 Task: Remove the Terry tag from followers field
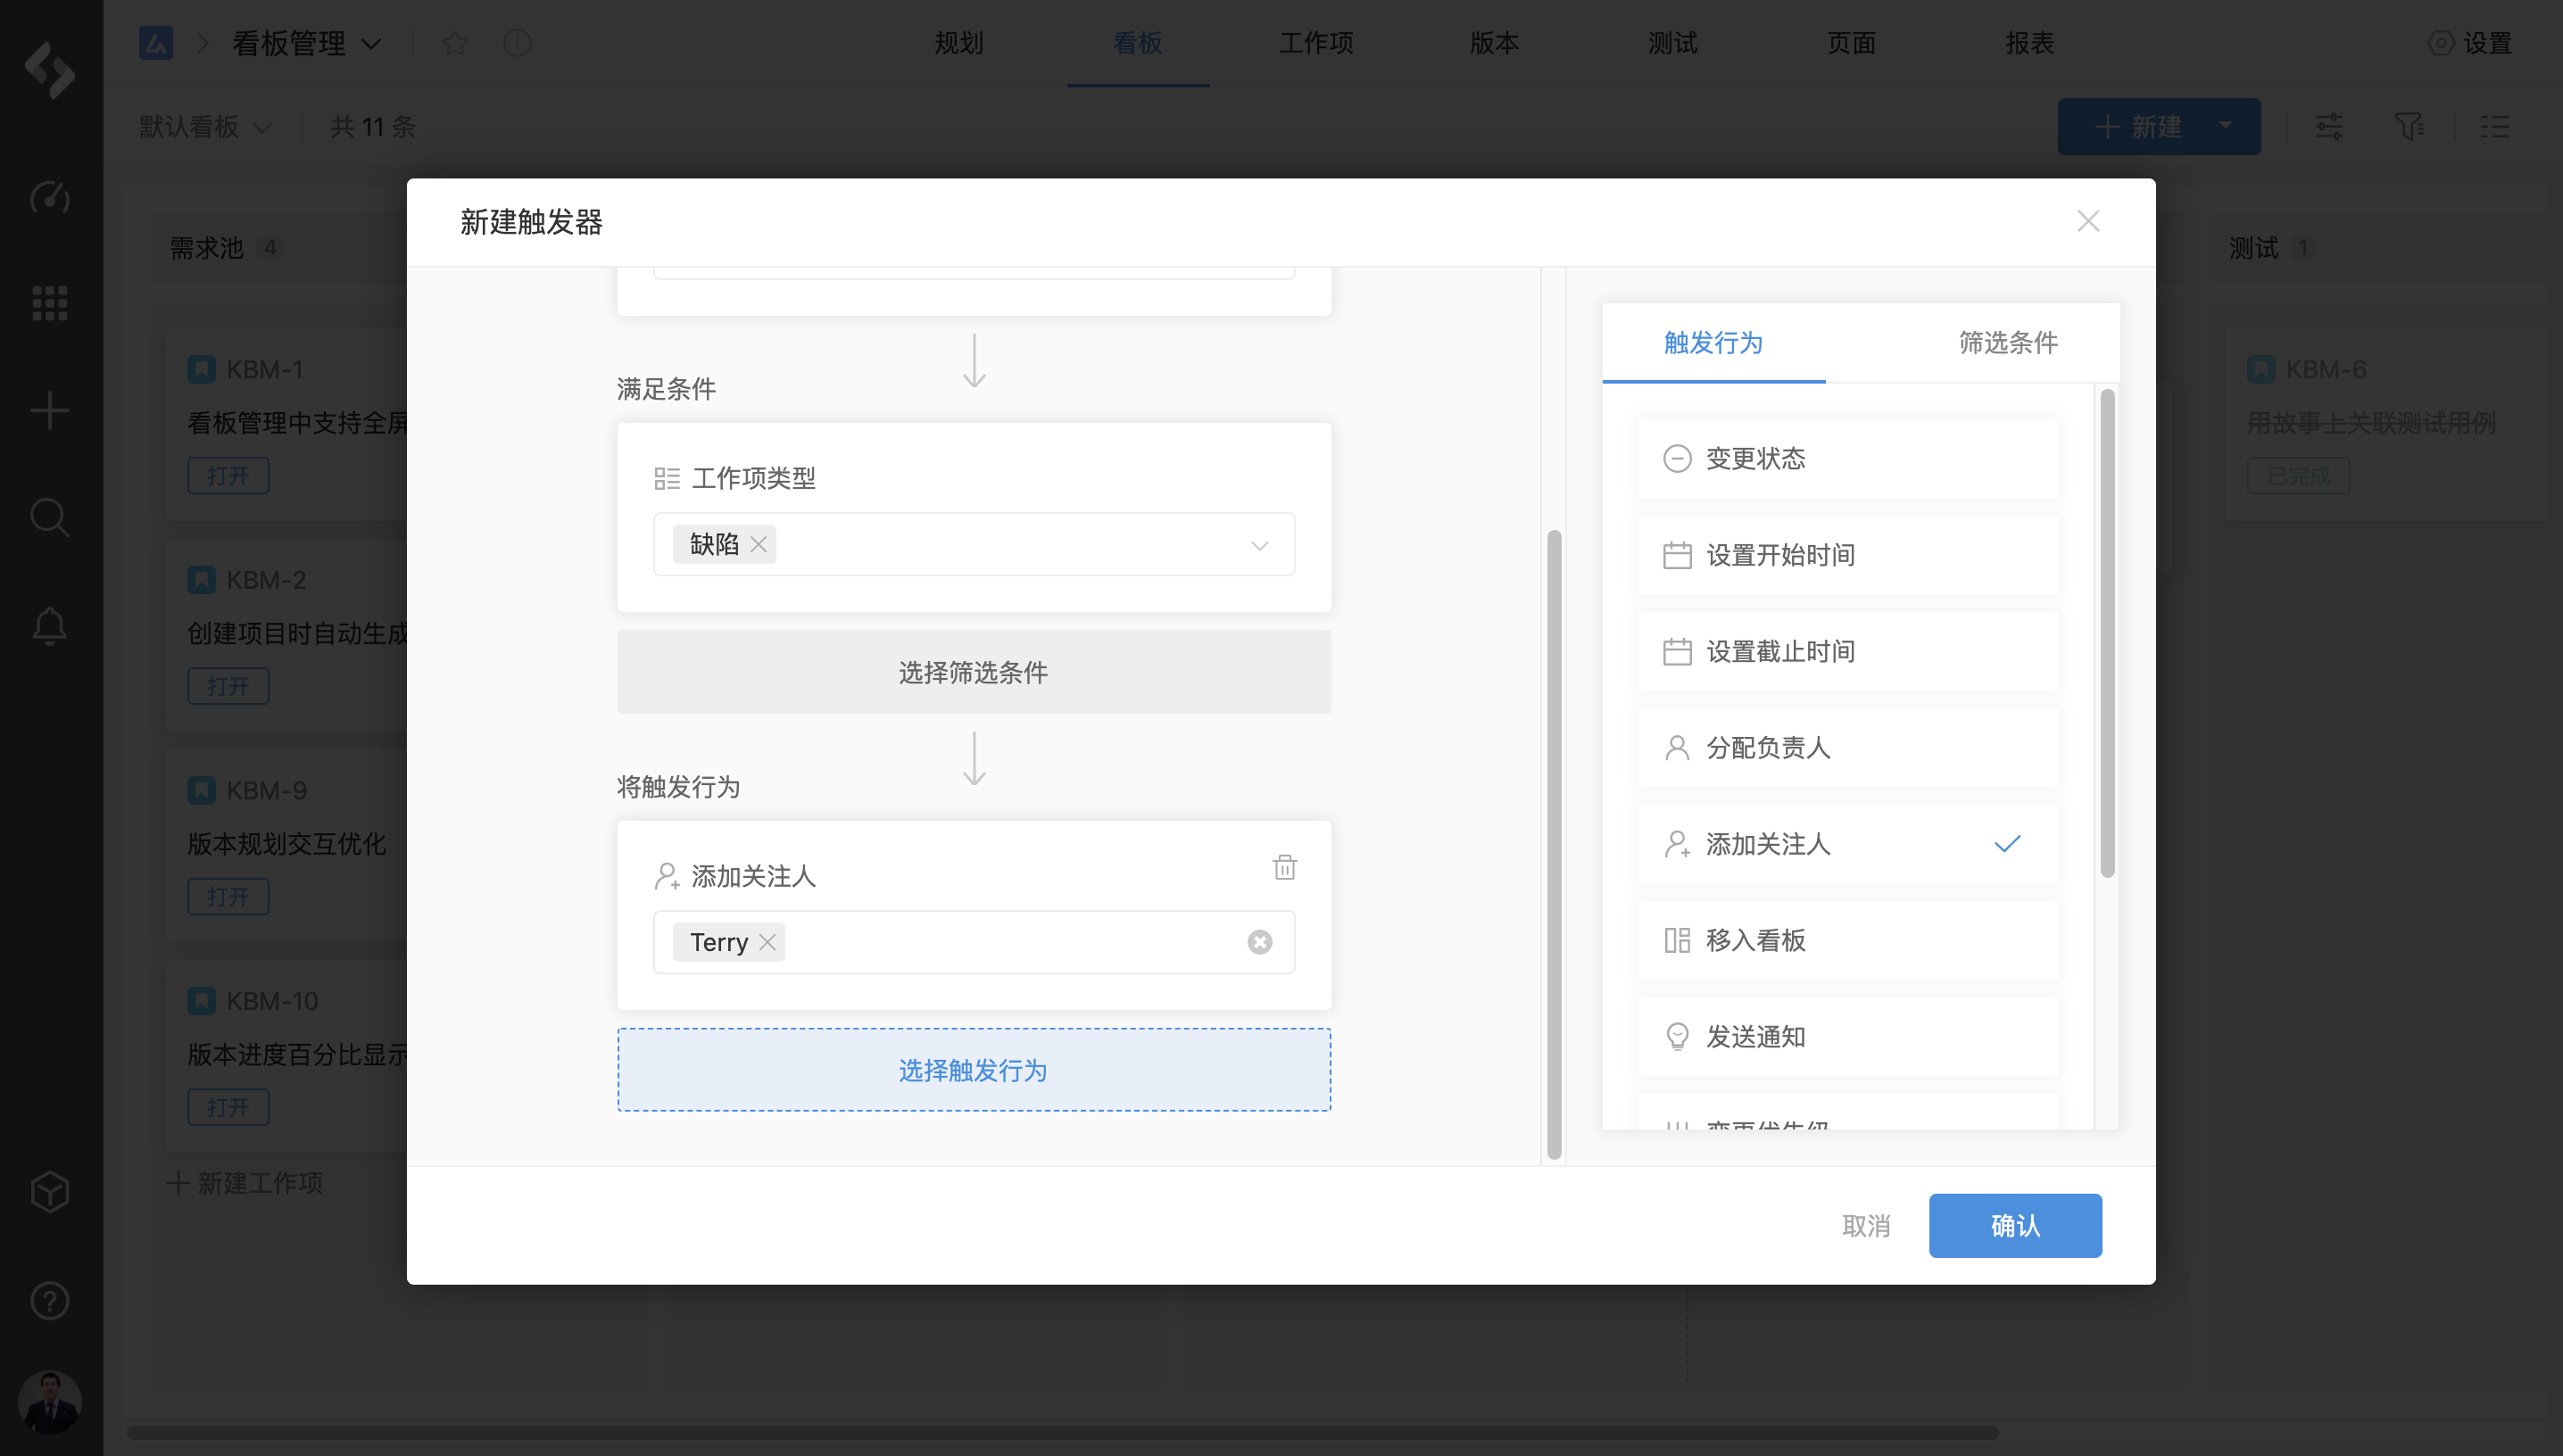tap(767, 942)
